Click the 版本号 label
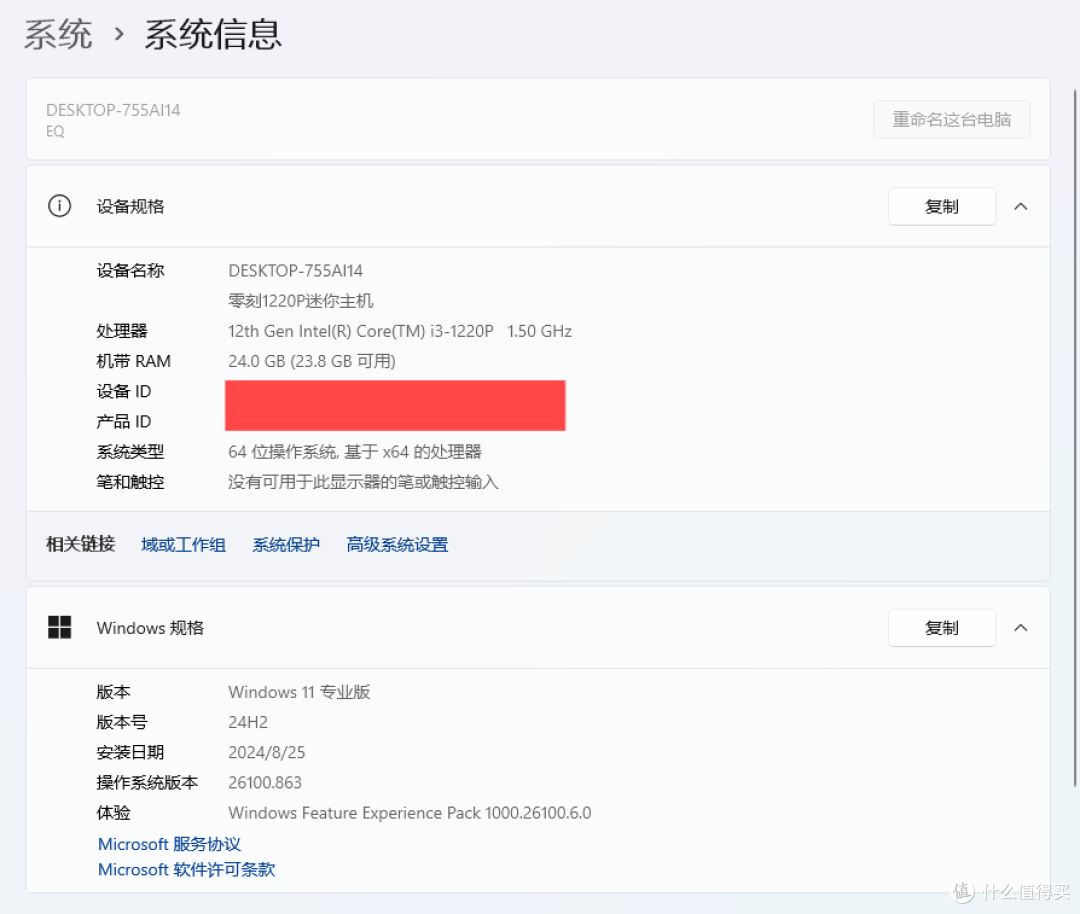 pos(122,722)
